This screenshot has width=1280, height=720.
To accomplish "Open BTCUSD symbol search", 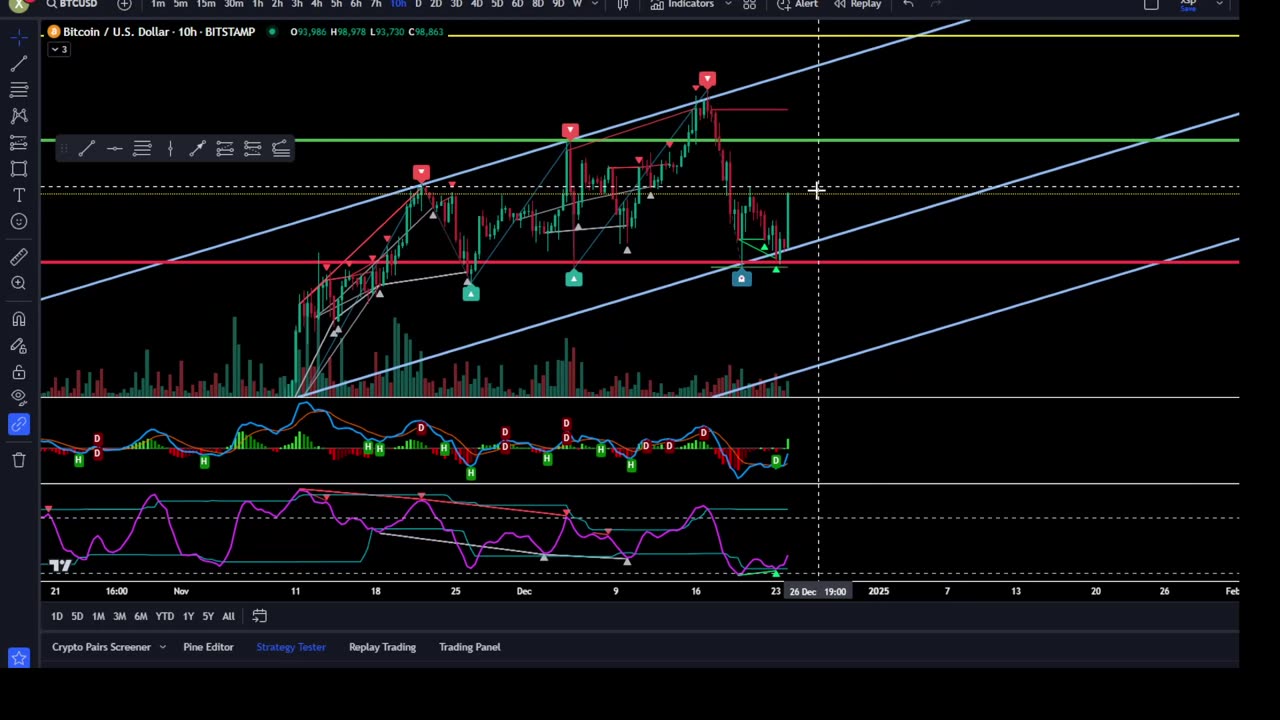I will [x=71, y=4].
